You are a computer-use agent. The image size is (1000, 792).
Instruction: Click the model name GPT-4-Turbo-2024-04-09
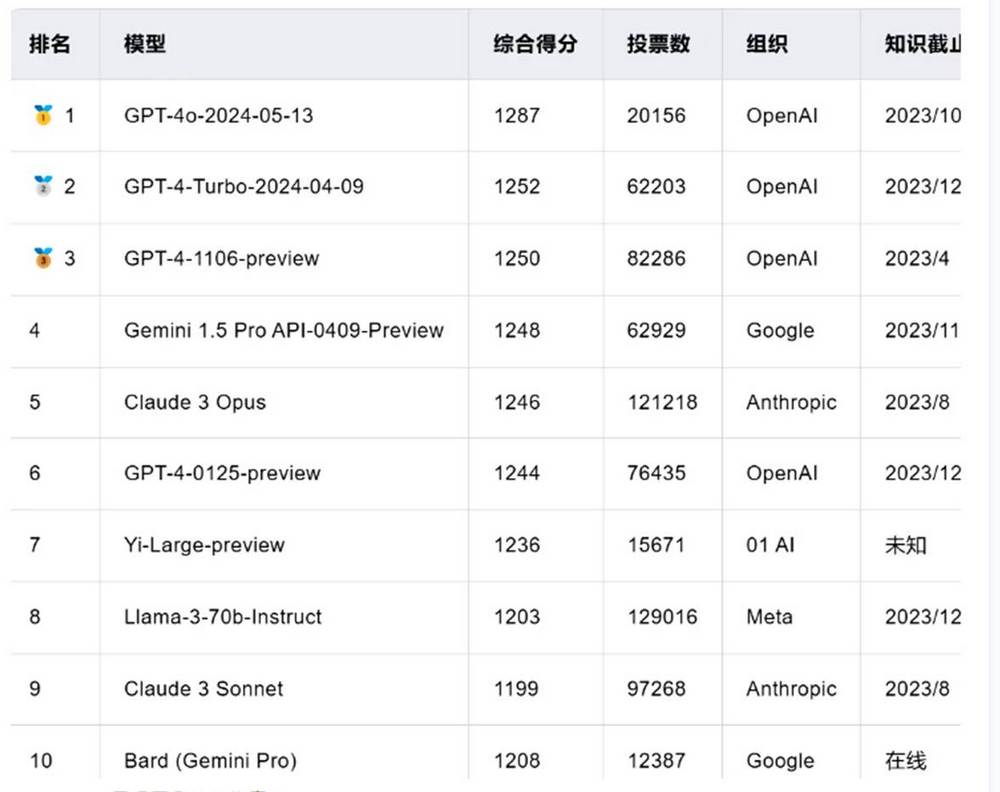point(244,186)
